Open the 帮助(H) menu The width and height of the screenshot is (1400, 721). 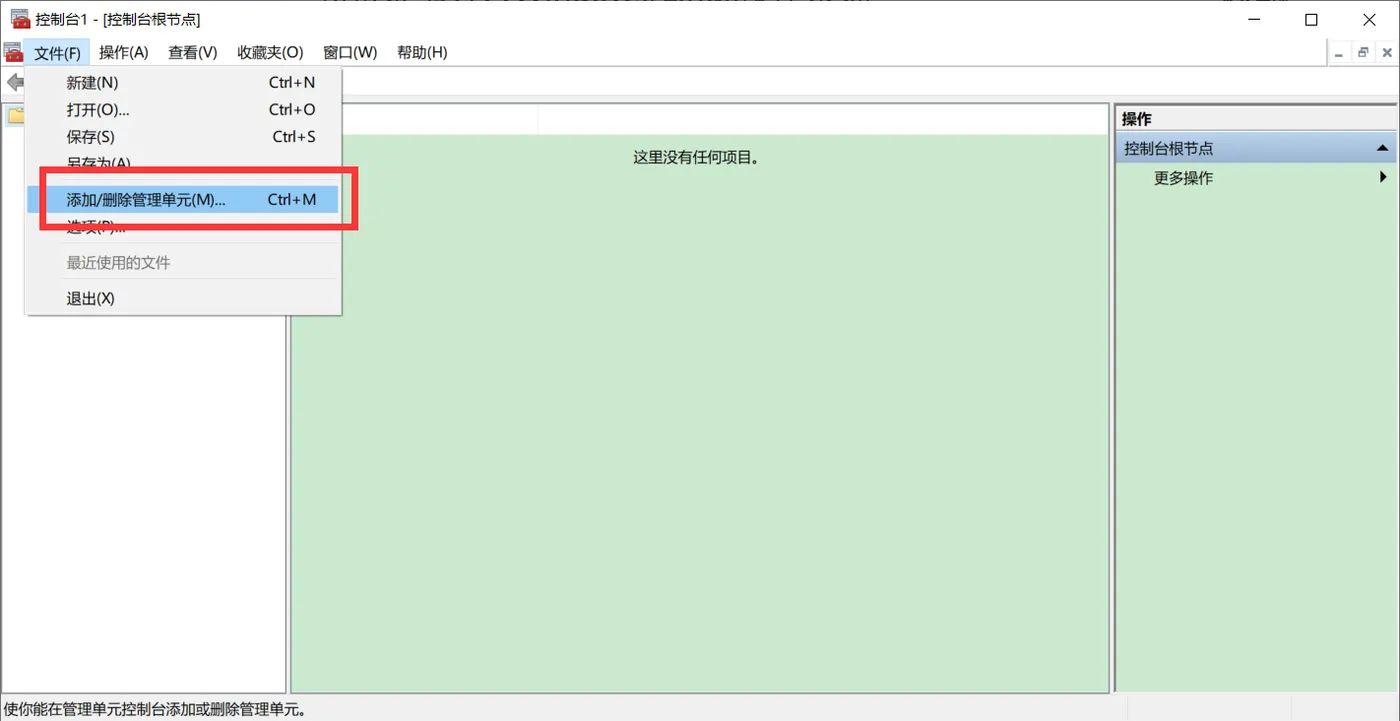click(422, 53)
